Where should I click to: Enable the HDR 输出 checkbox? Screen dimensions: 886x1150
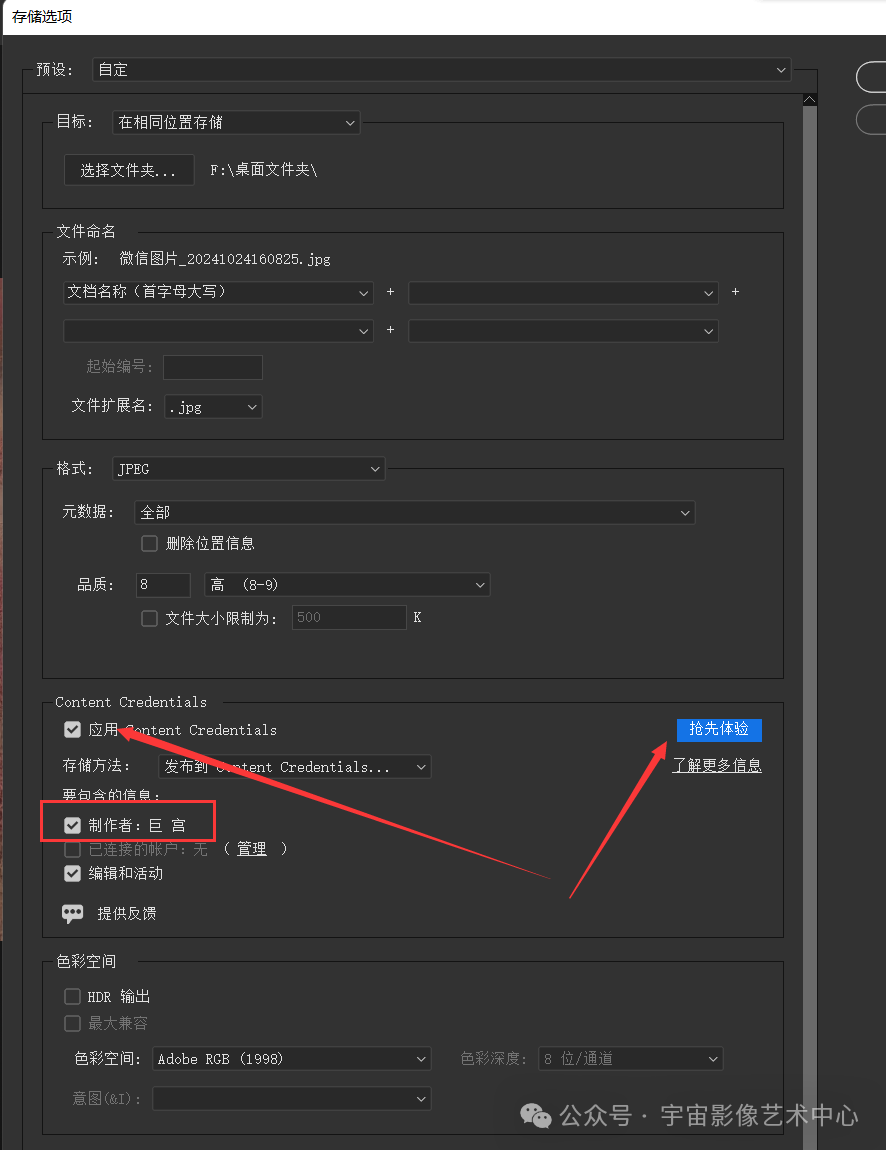[72, 996]
